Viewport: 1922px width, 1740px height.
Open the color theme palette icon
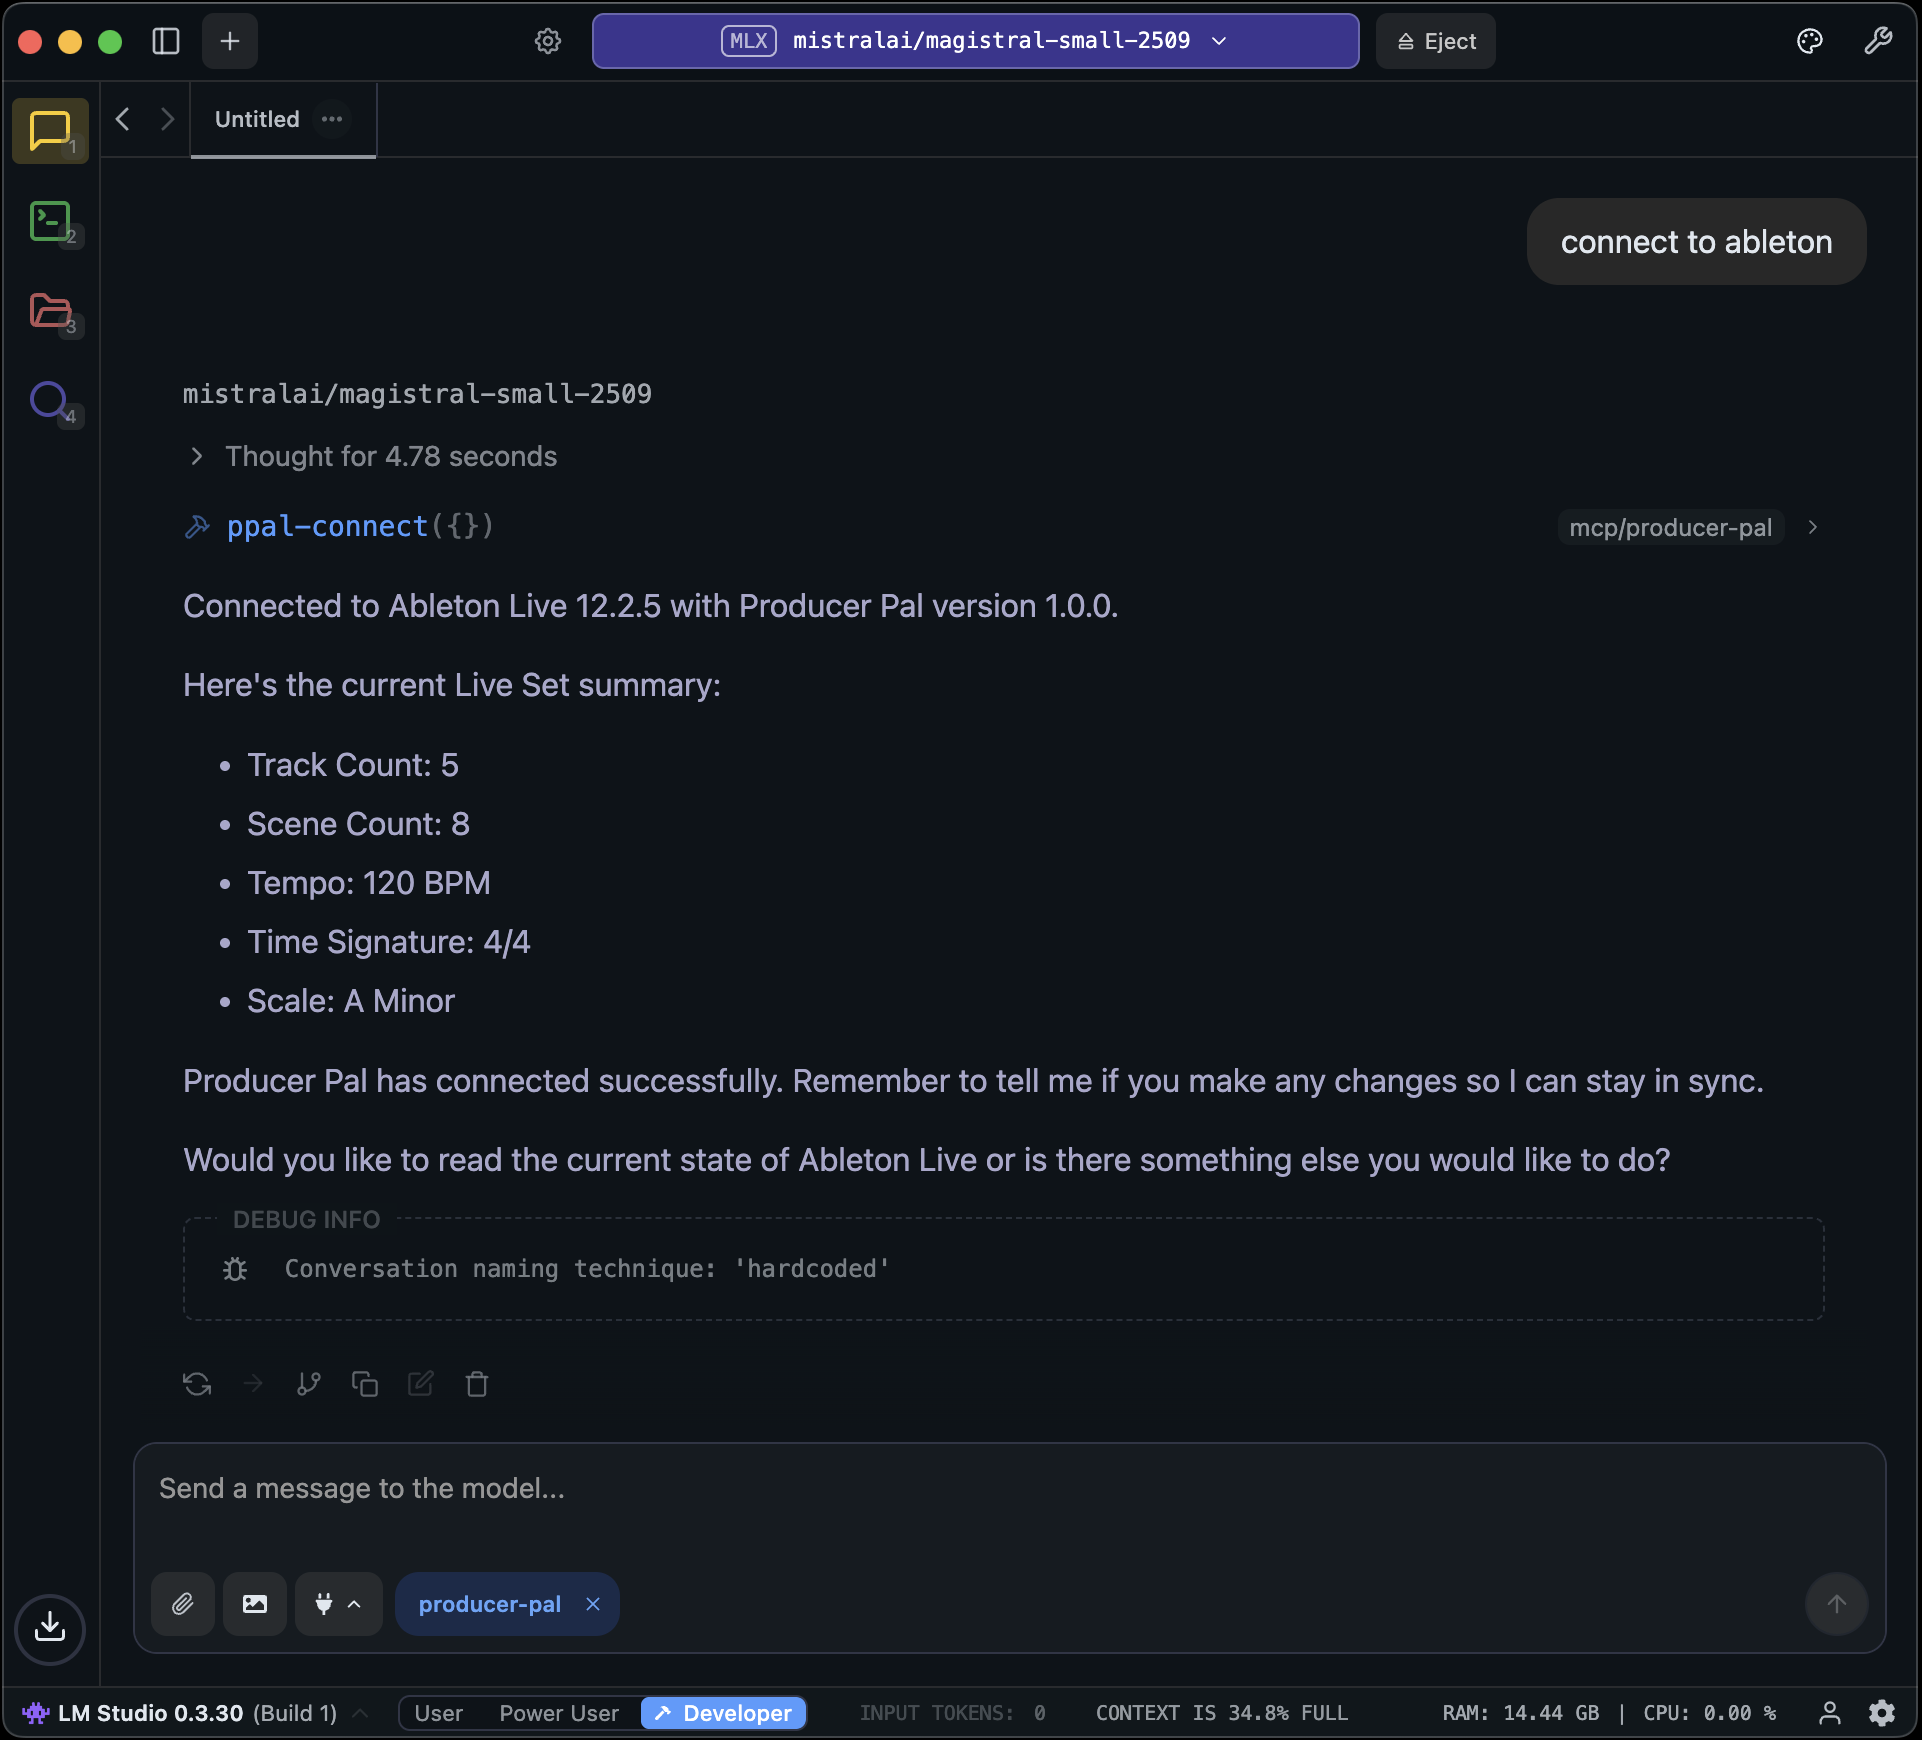[x=1809, y=41]
